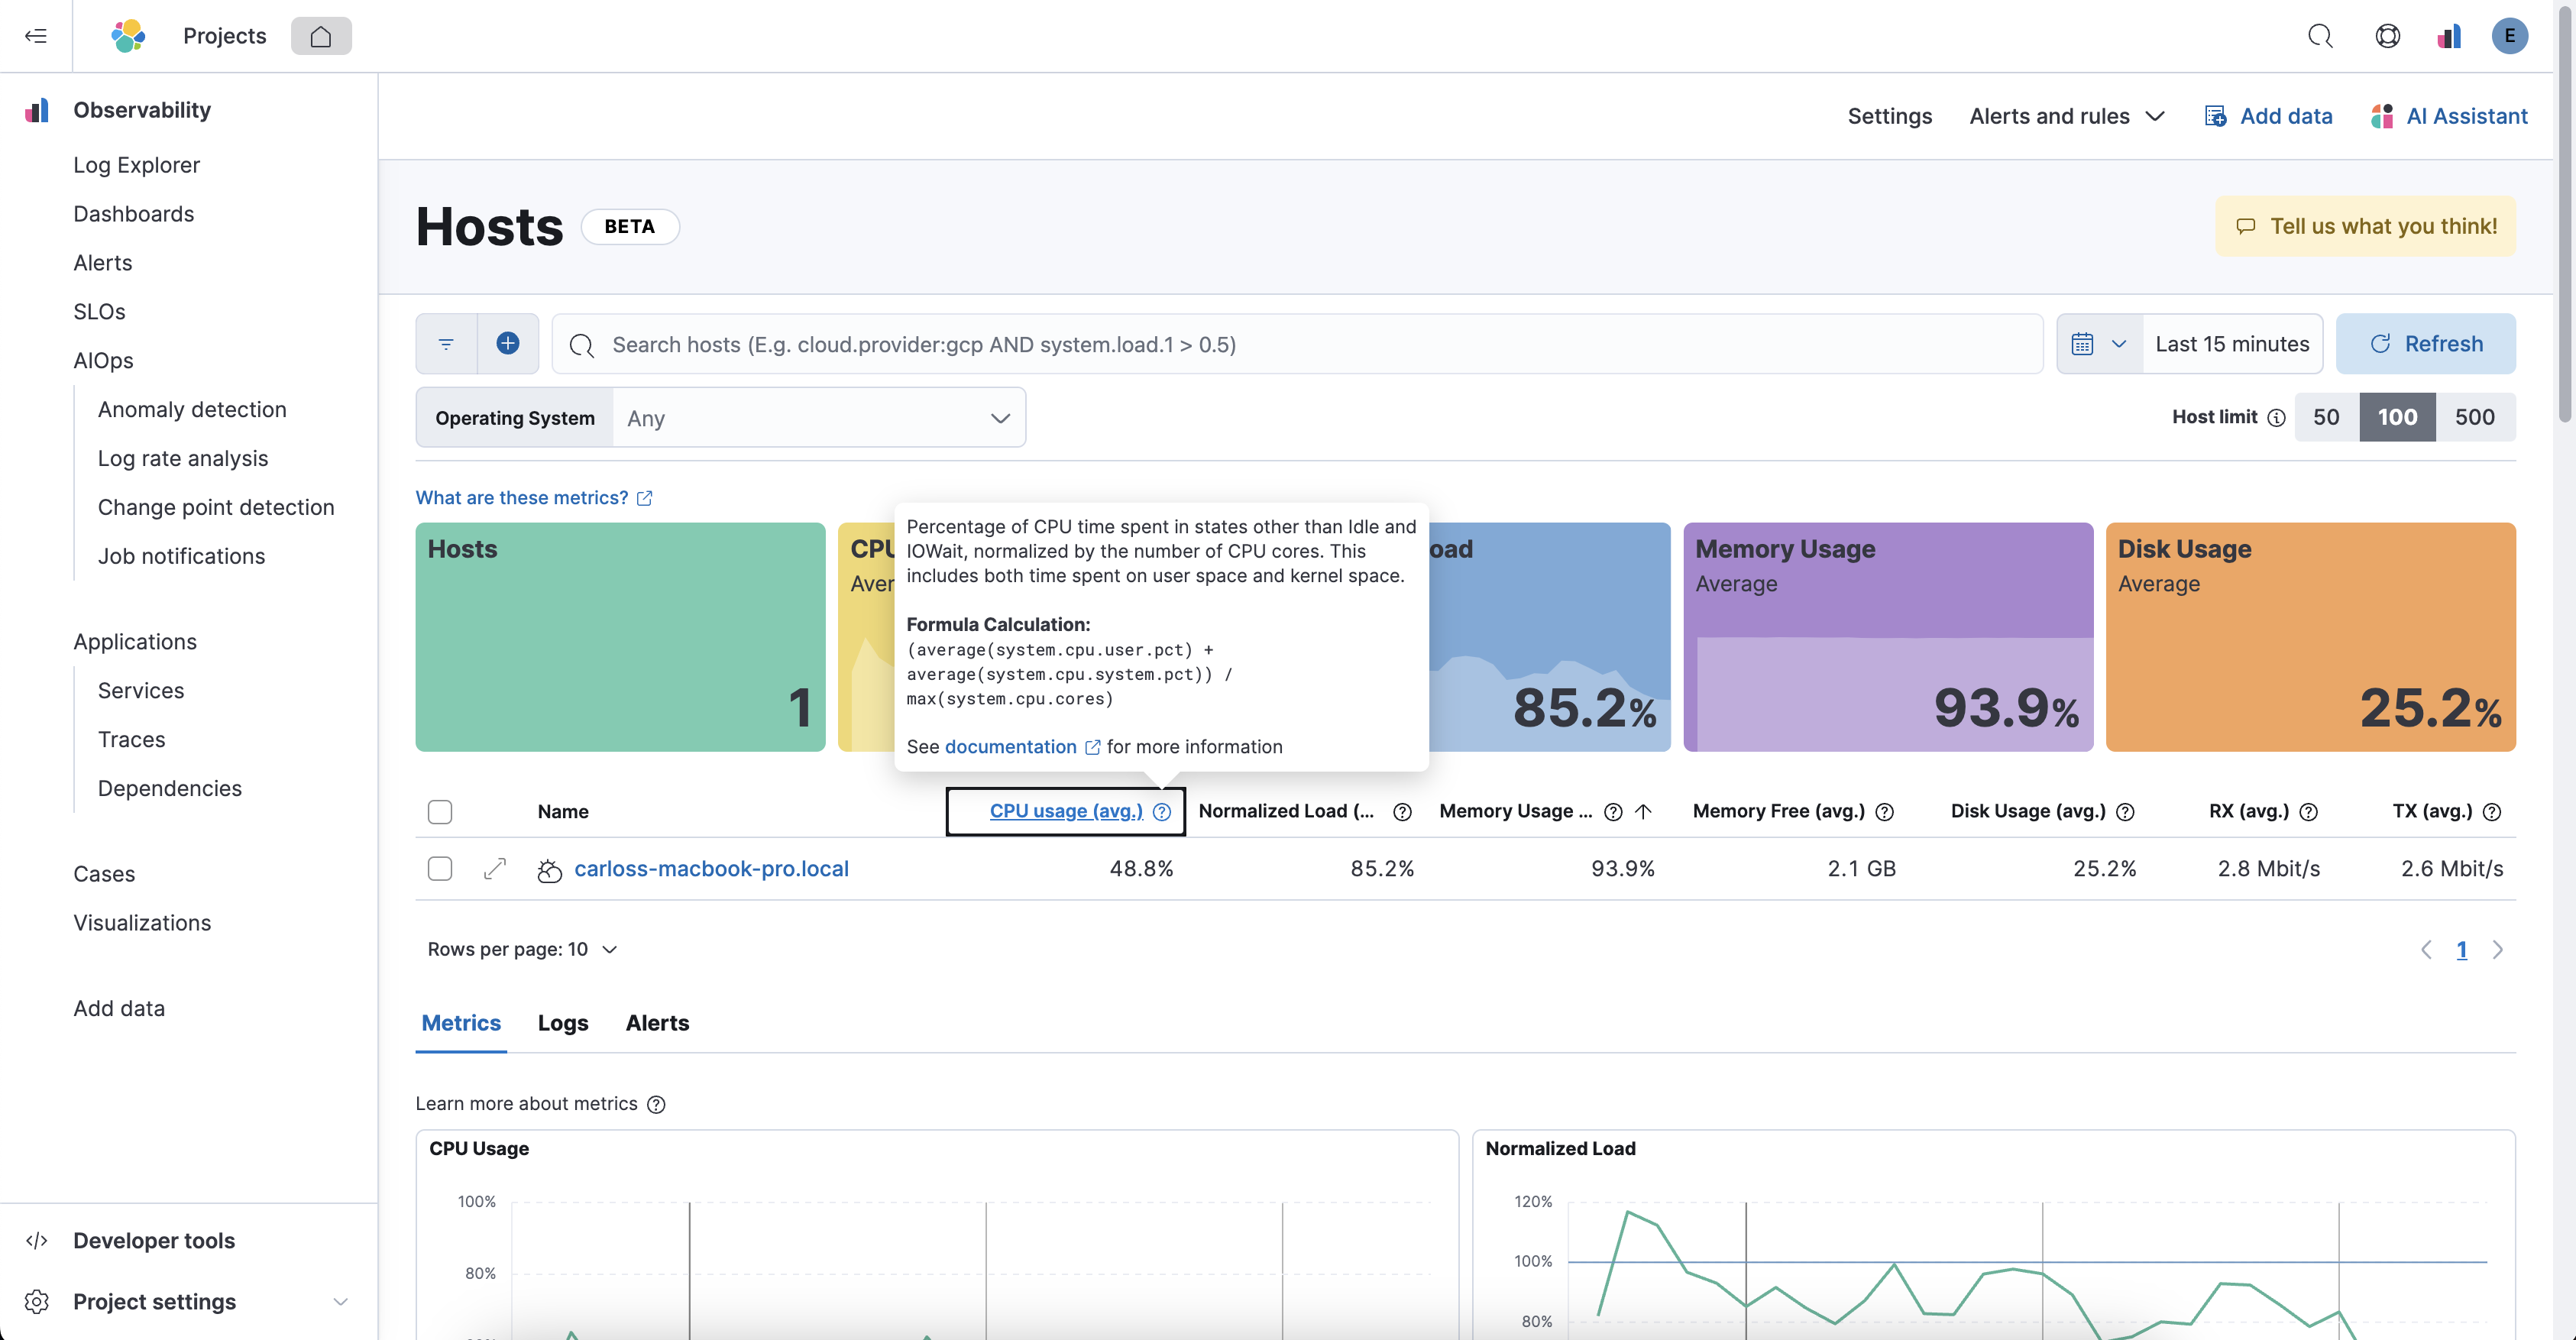
Task: Collapse the side navigation menu icon
Action: point(36,36)
